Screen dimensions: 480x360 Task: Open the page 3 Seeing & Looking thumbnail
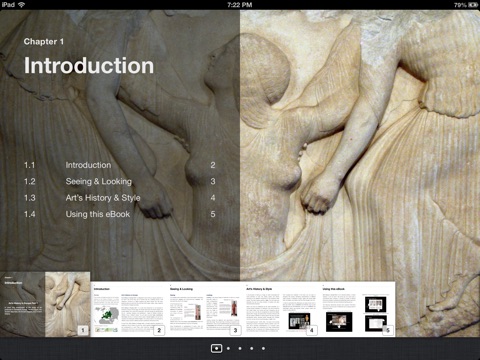tap(205, 309)
